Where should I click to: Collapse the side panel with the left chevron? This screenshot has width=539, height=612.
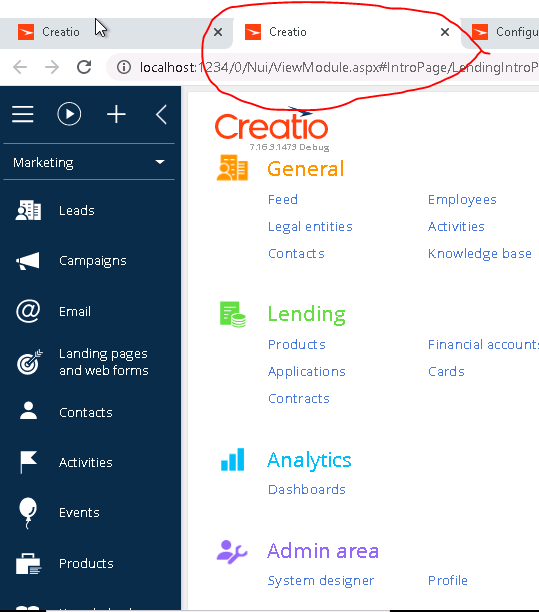point(161,114)
